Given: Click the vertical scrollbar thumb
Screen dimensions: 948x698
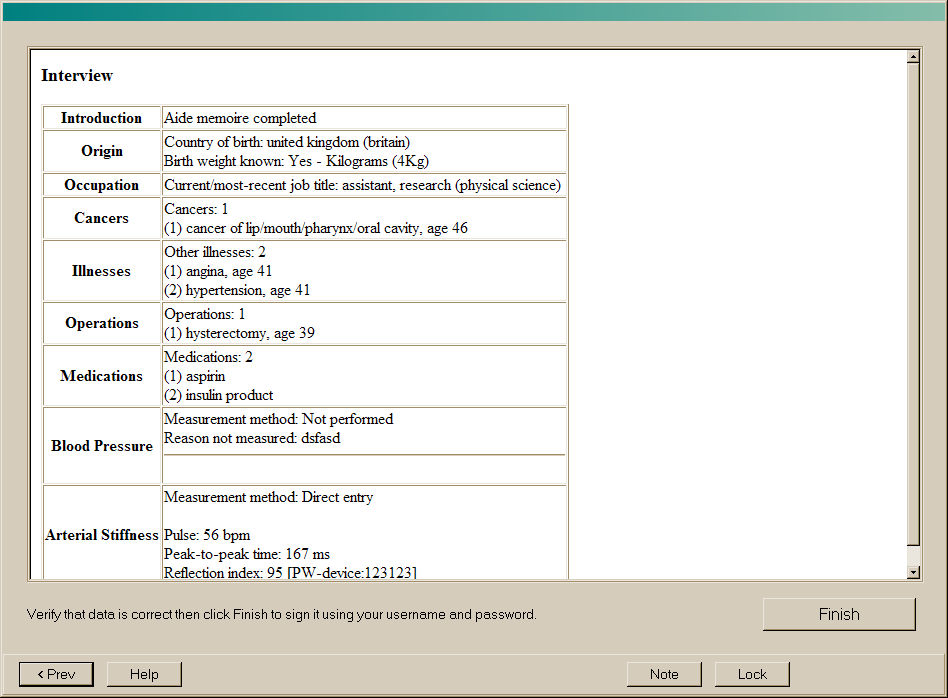Looking at the screenshot, I should [913, 300].
